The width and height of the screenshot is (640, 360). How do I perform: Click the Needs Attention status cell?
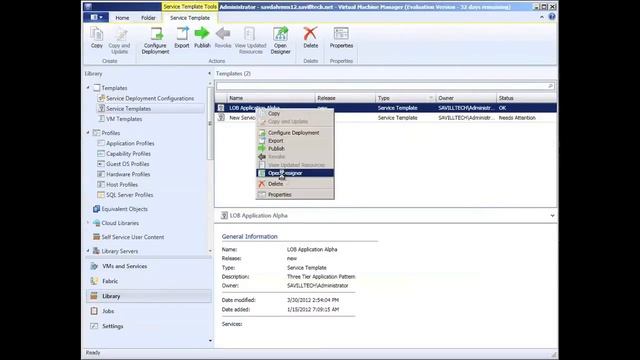pyautogui.click(x=517, y=118)
